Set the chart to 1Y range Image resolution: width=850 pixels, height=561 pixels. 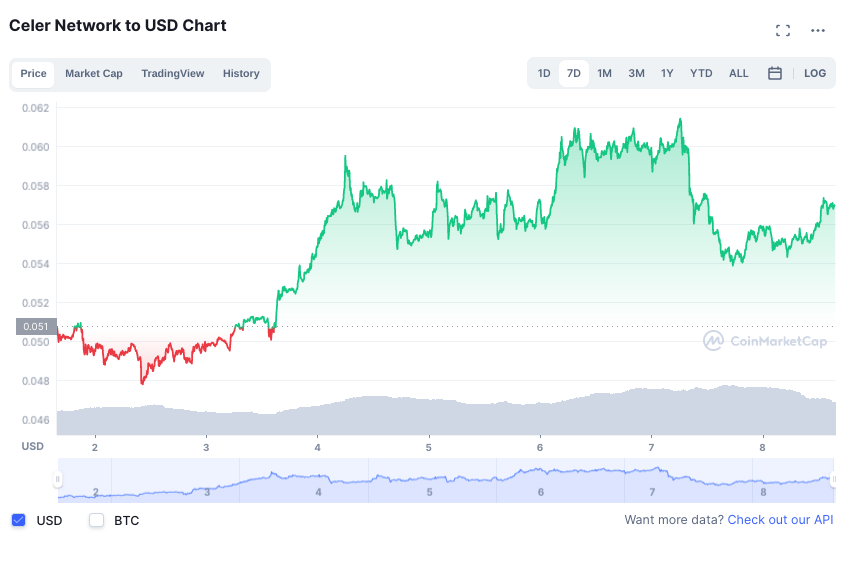point(667,73)
